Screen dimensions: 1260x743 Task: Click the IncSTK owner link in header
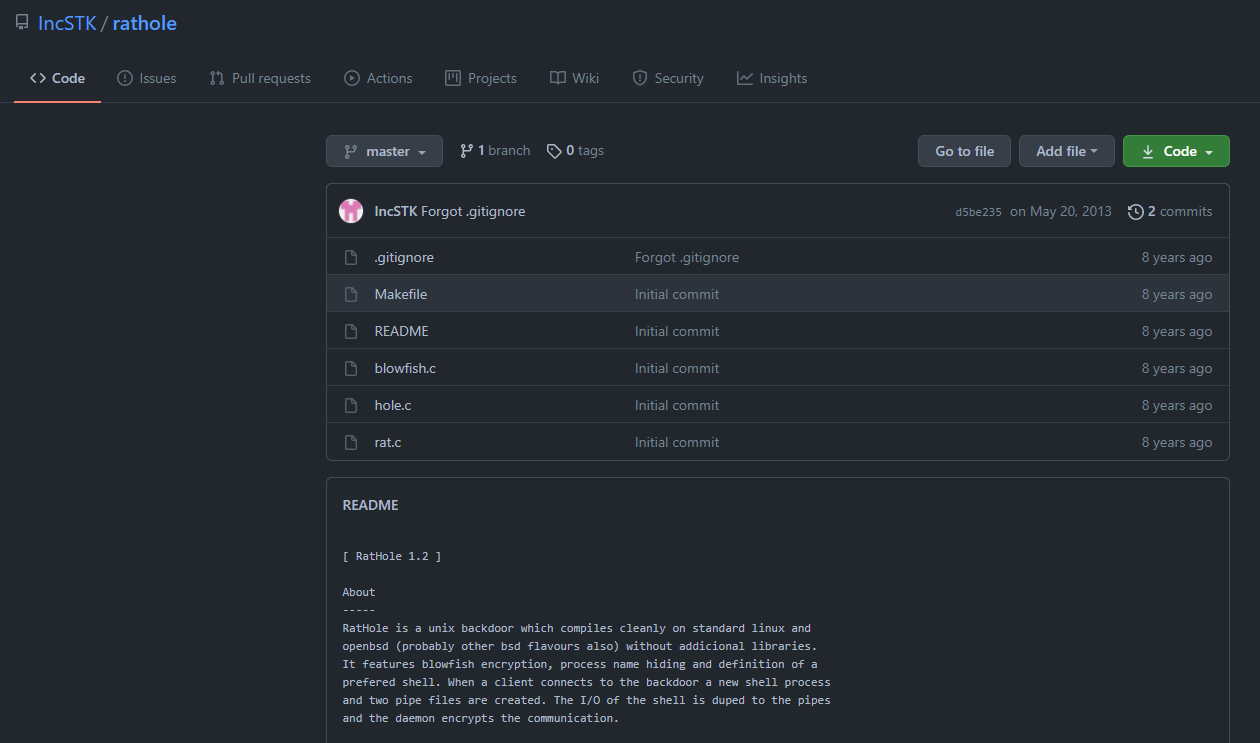[x=67, y=23]
